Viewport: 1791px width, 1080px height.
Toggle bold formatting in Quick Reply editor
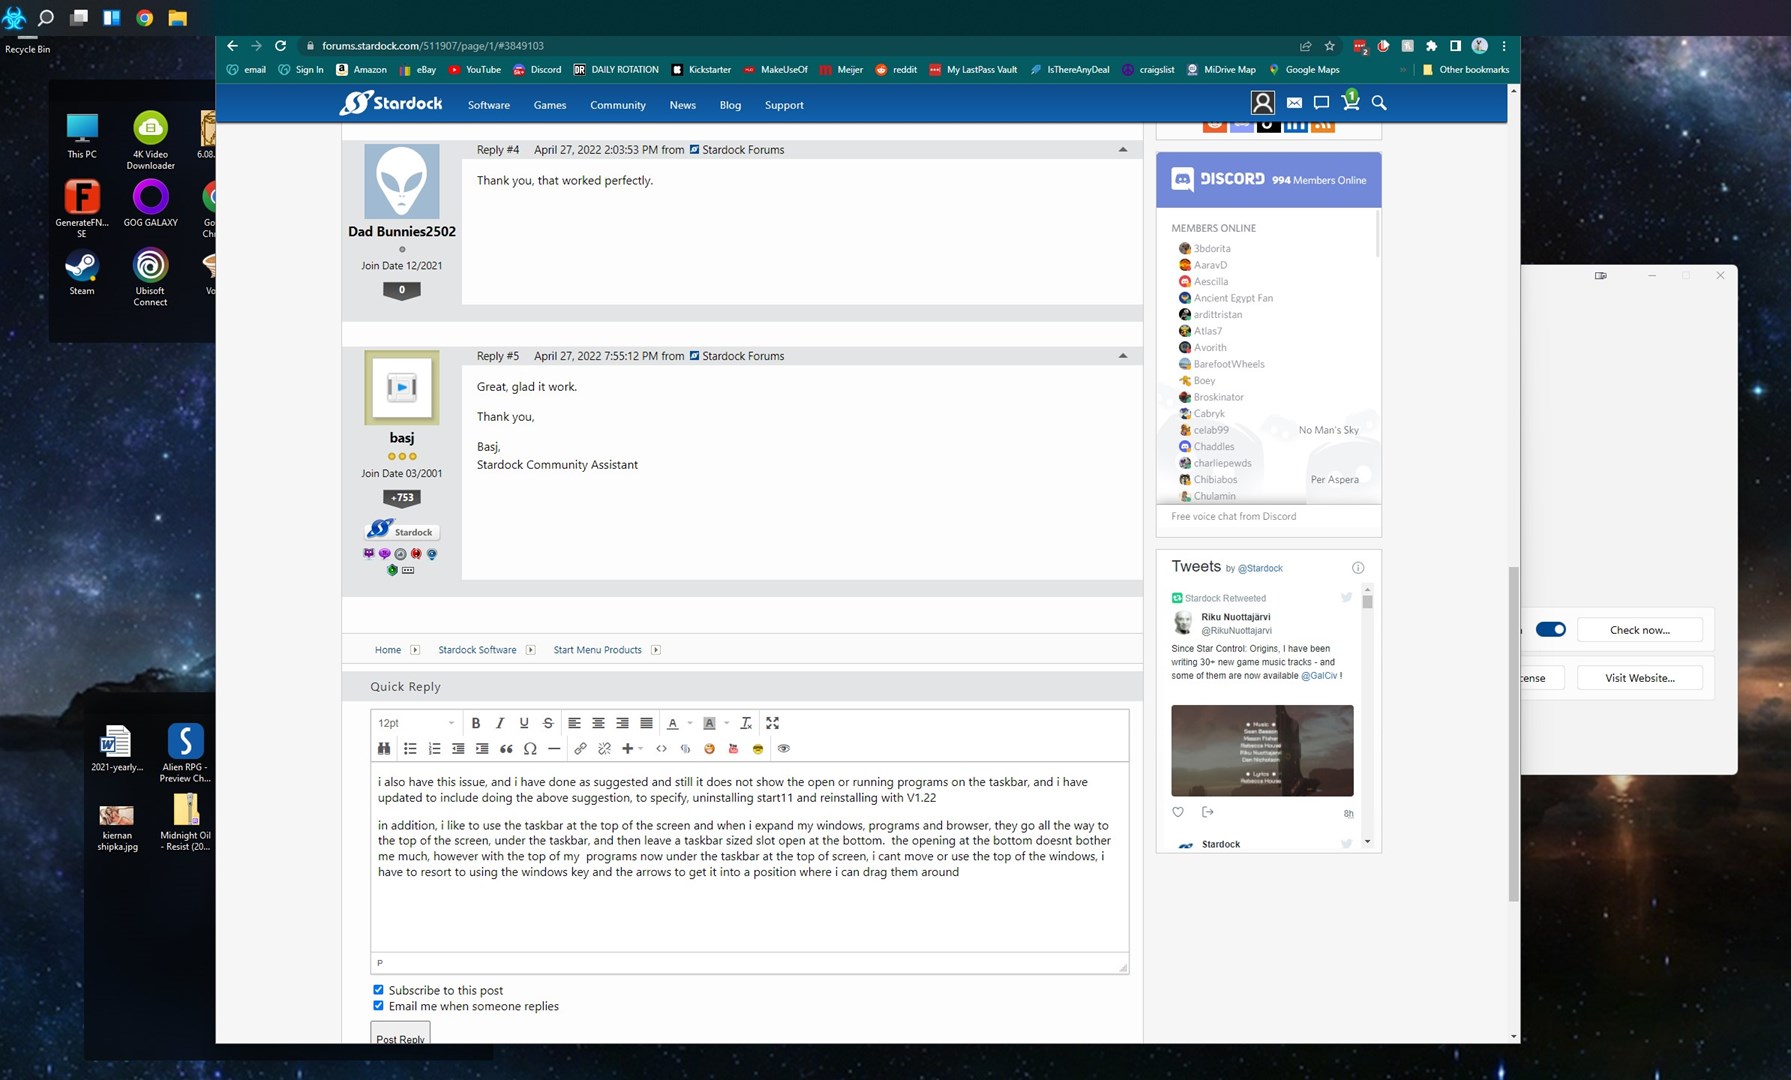pos(476,723)
